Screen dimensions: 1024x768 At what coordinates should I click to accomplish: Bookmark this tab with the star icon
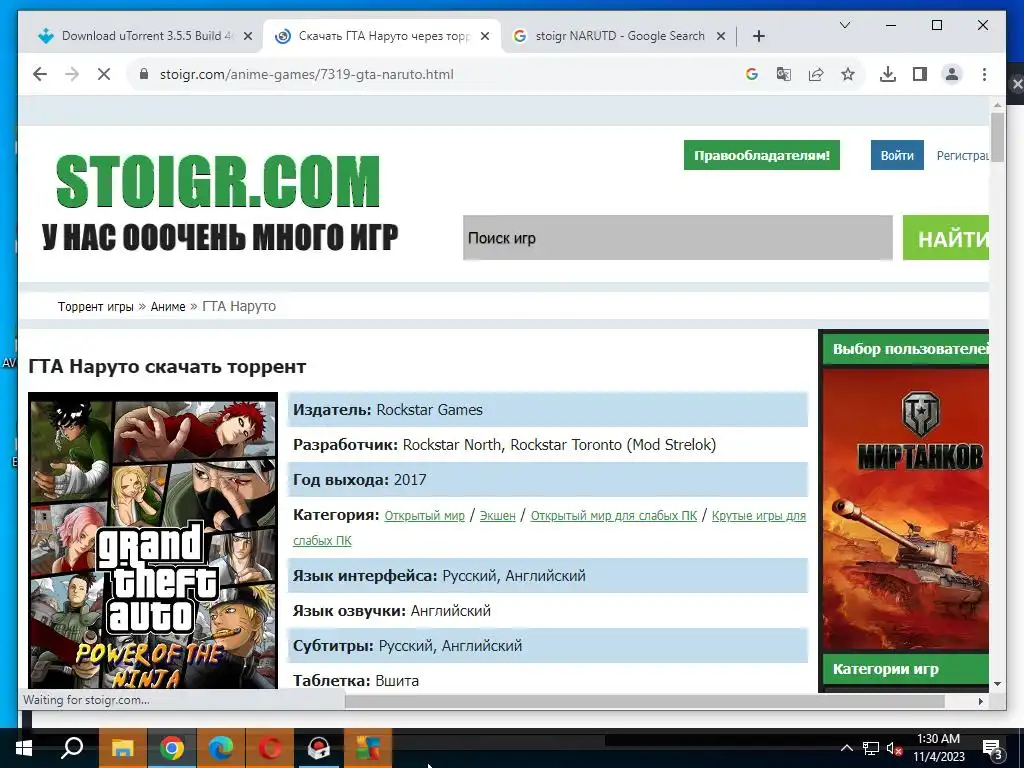[848, 74]
